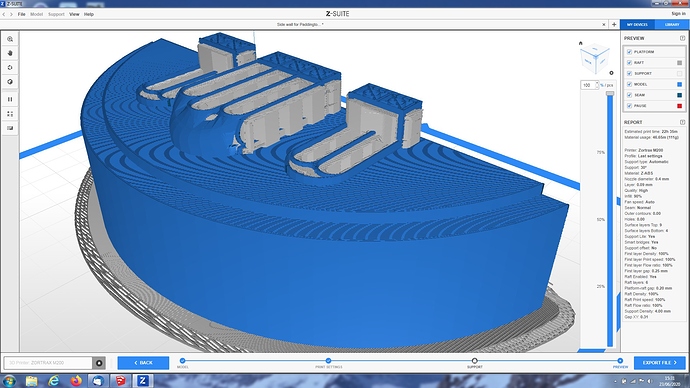Click the home view icon above cube
This screenshot has height=388, width=690.
[x=580, y=43]
